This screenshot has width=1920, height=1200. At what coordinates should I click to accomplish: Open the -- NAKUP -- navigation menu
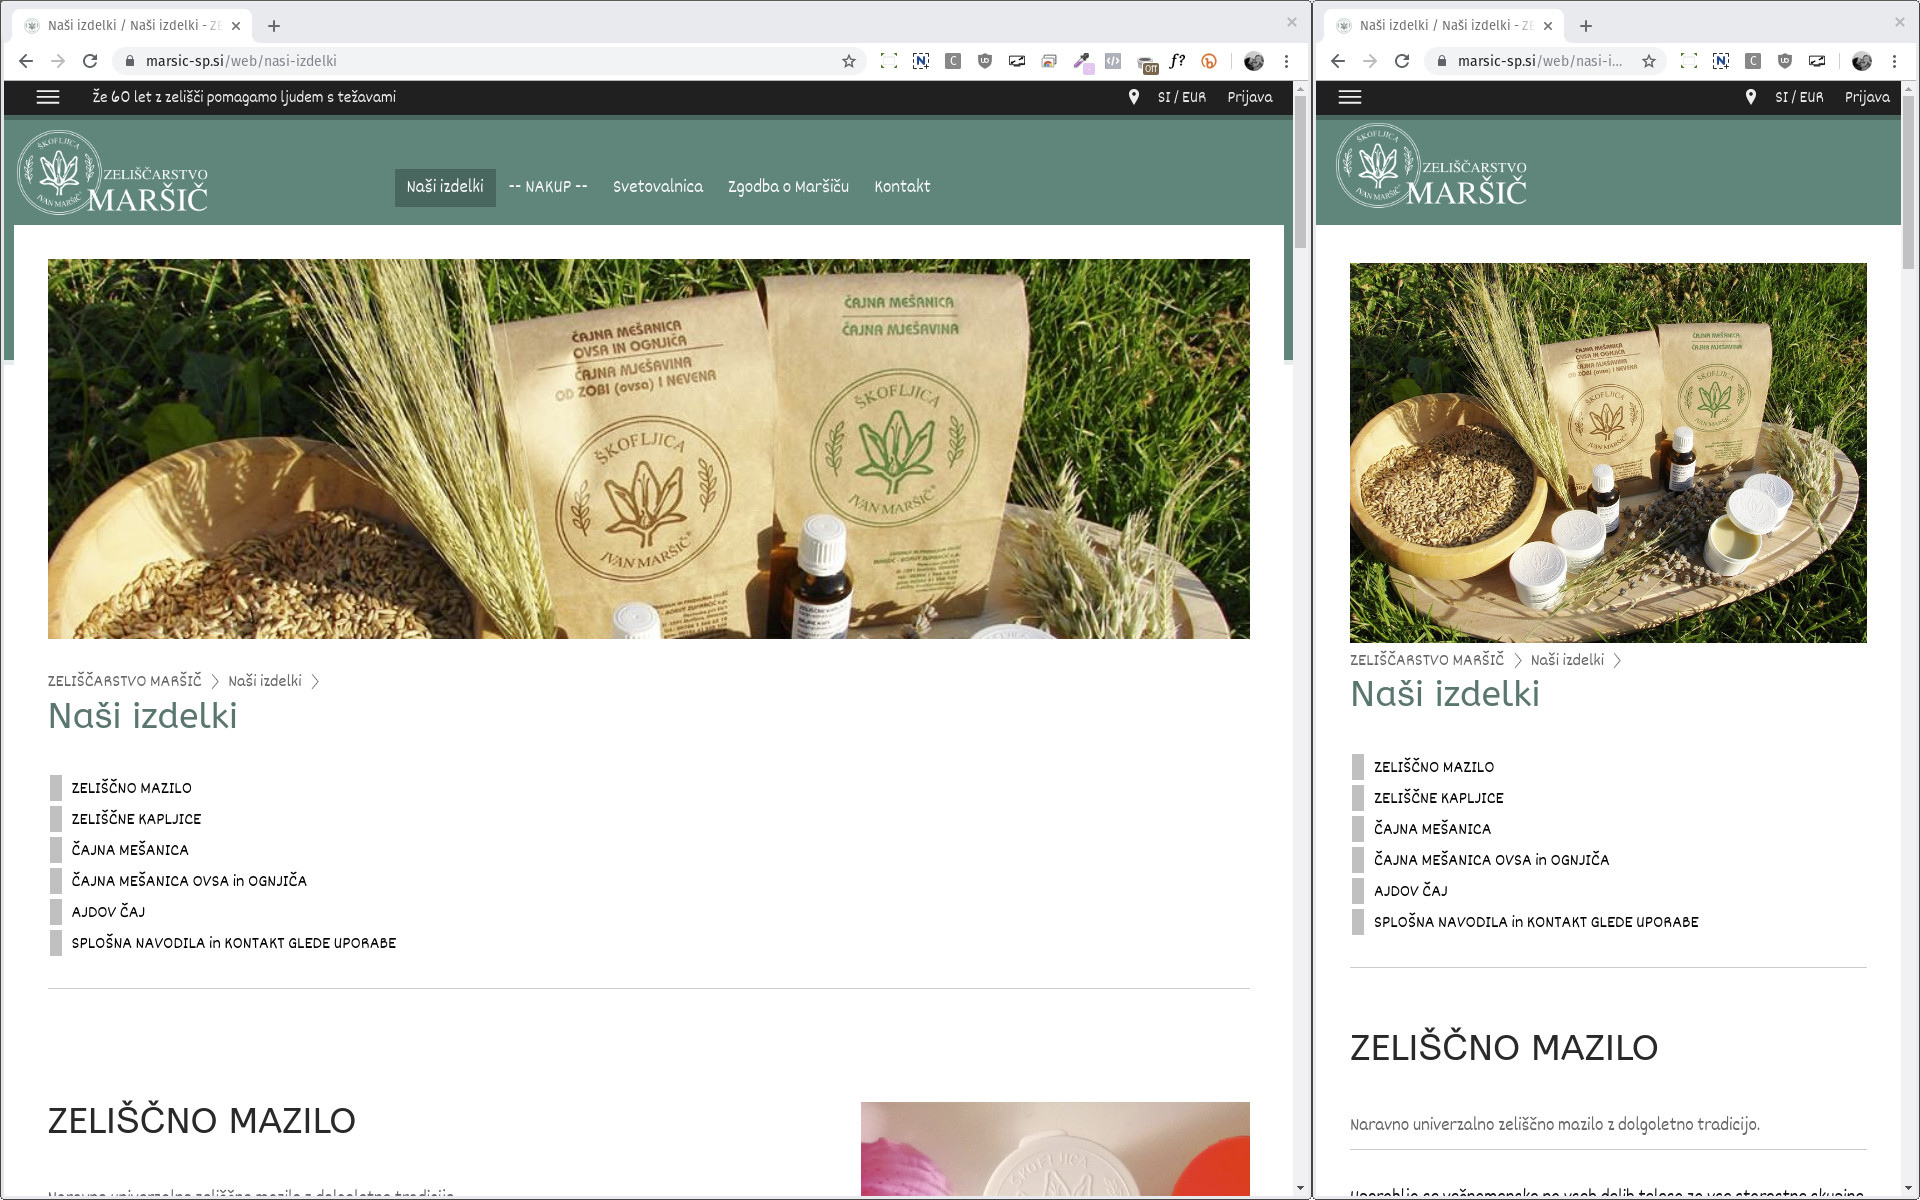click(x=547, y=187)
